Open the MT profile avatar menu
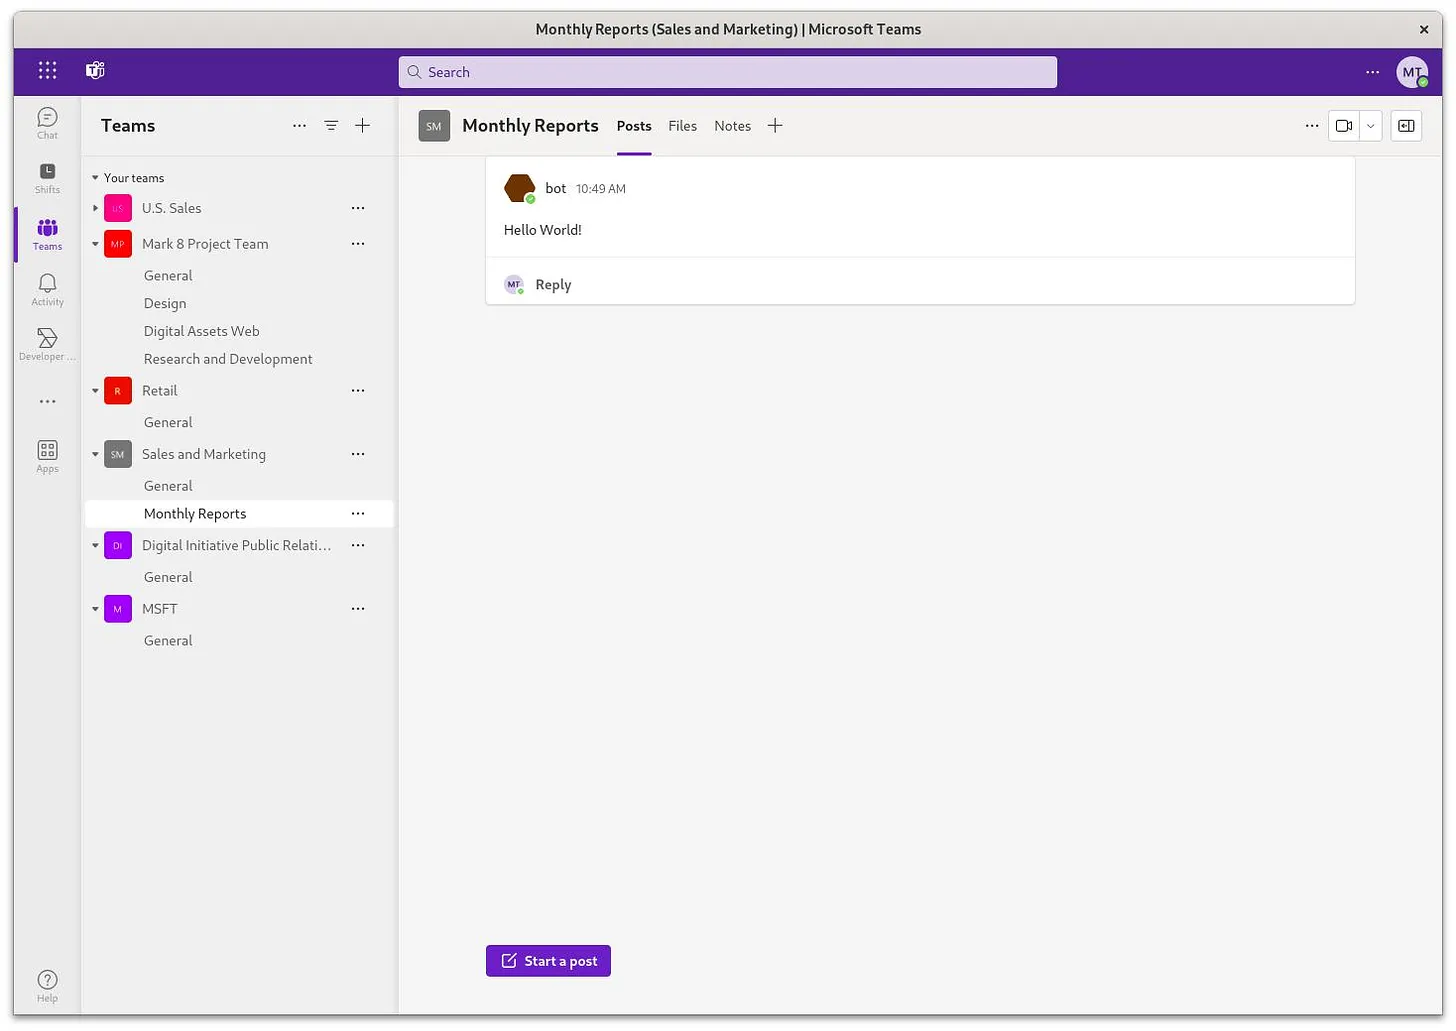Viewport: 1456px width, 1031px height. point(1412,72)
